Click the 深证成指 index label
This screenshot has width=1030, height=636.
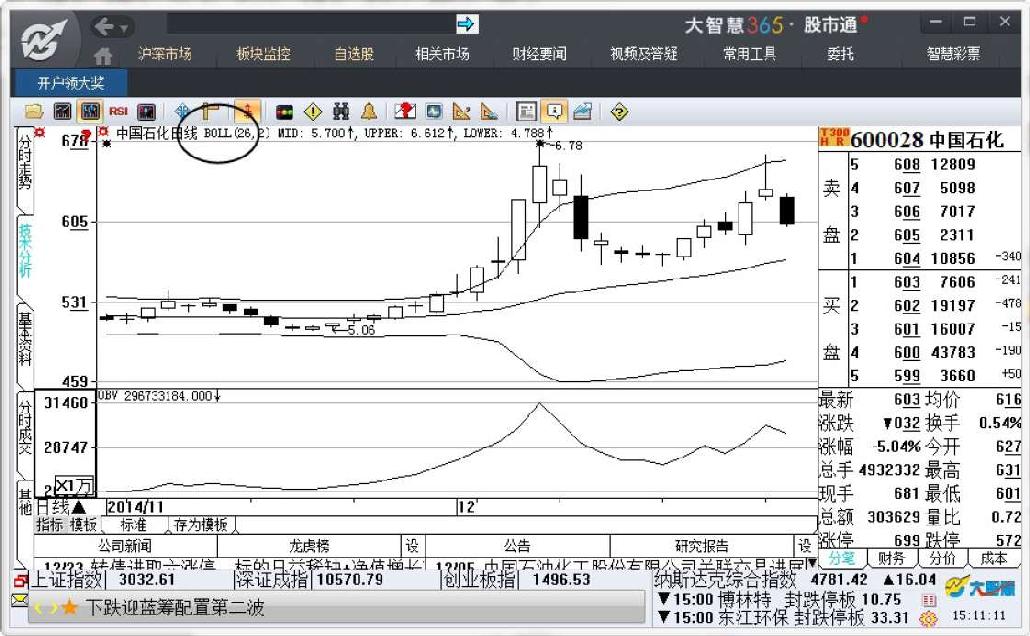click(271, 579)
